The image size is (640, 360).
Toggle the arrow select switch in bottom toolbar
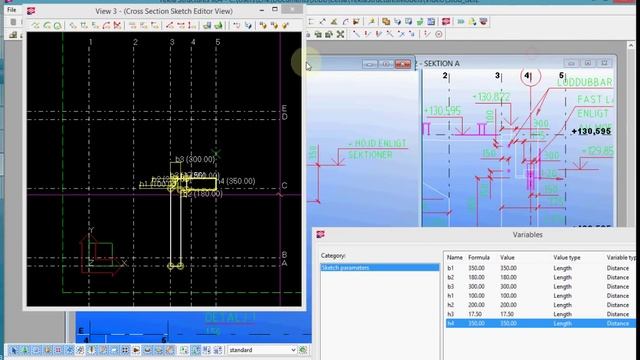(14, 350)
